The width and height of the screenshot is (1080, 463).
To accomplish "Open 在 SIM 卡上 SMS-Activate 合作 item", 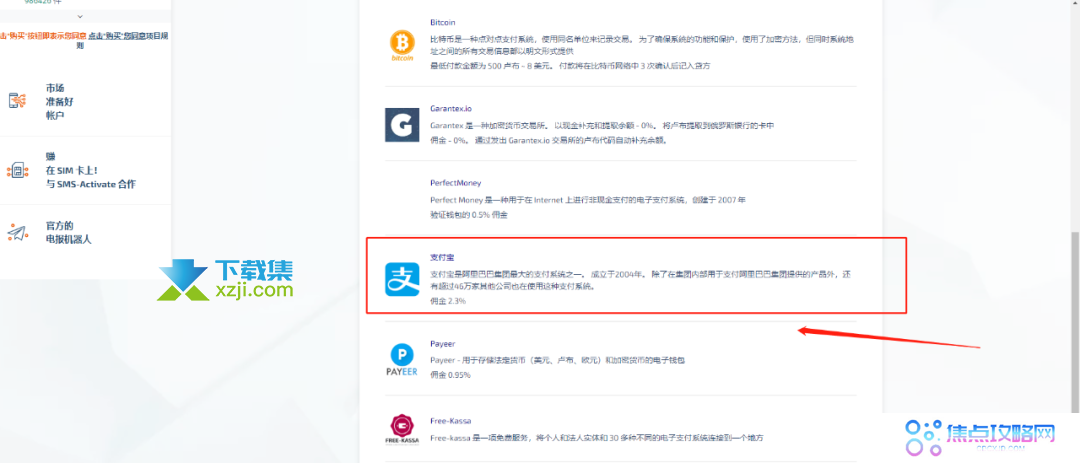I will click(90, 170).
